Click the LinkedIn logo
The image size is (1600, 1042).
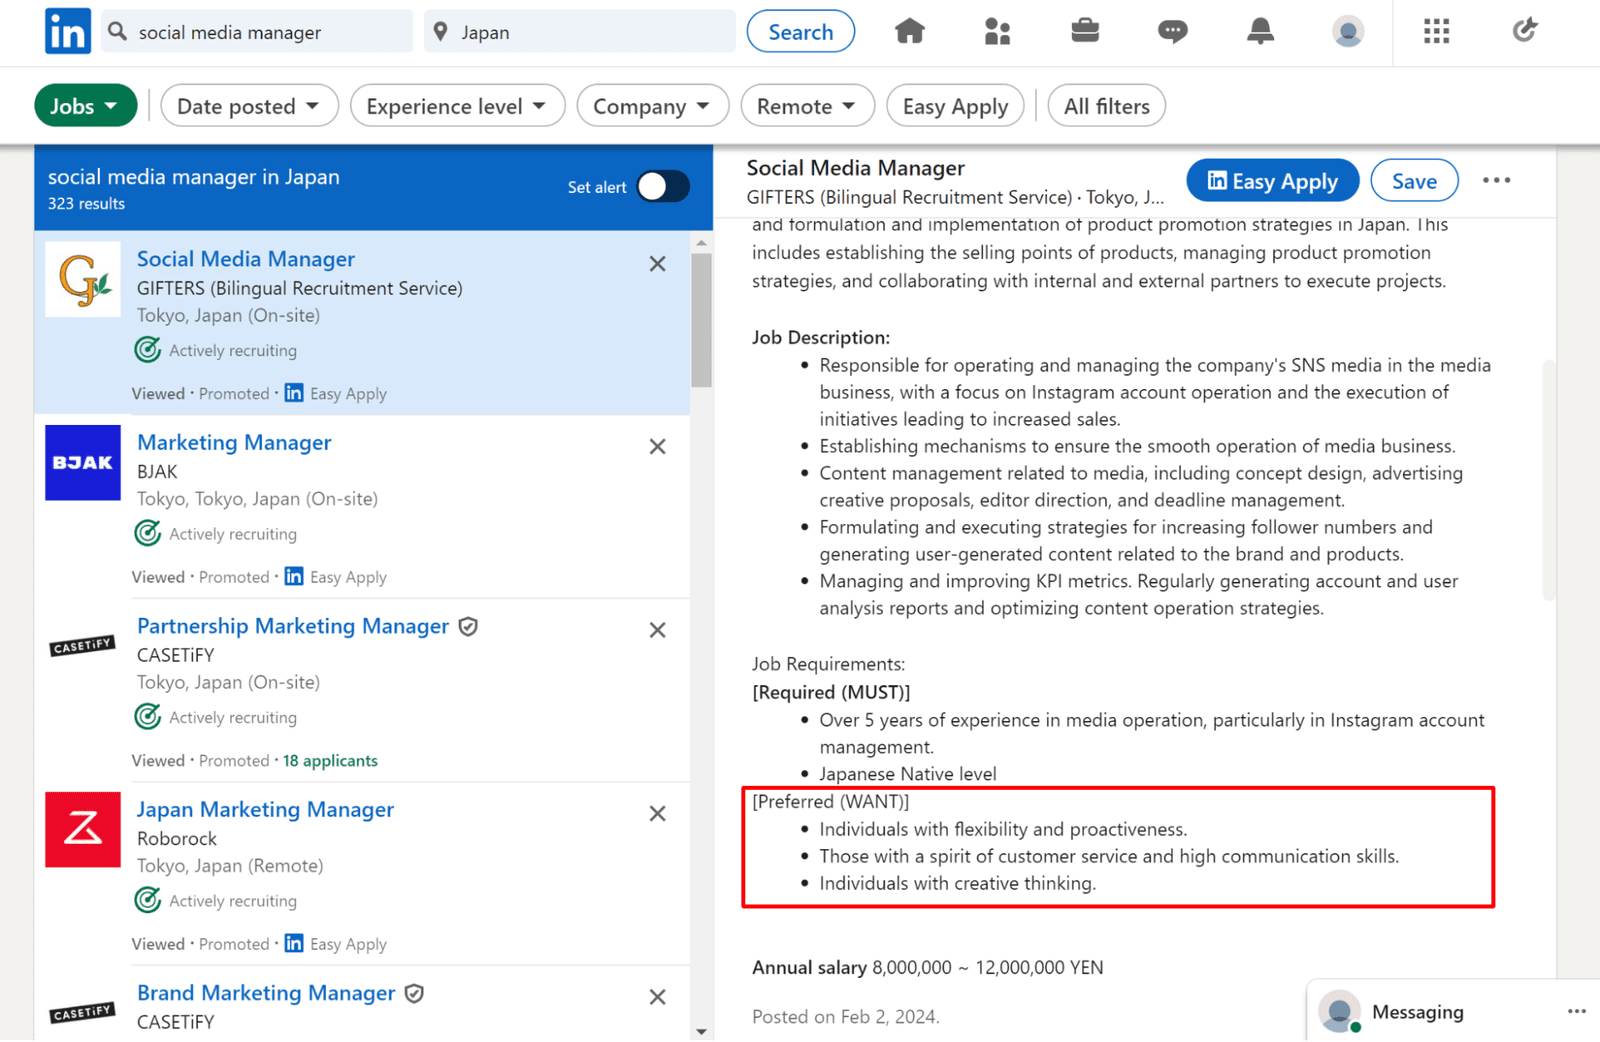tap(68, 32)
